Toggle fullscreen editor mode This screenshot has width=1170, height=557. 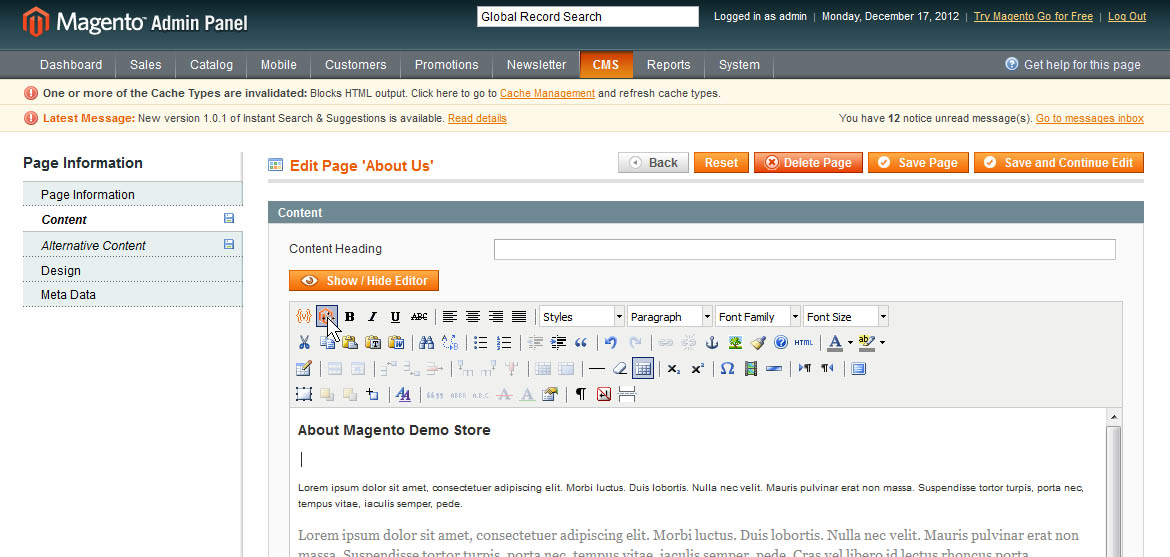858,369
